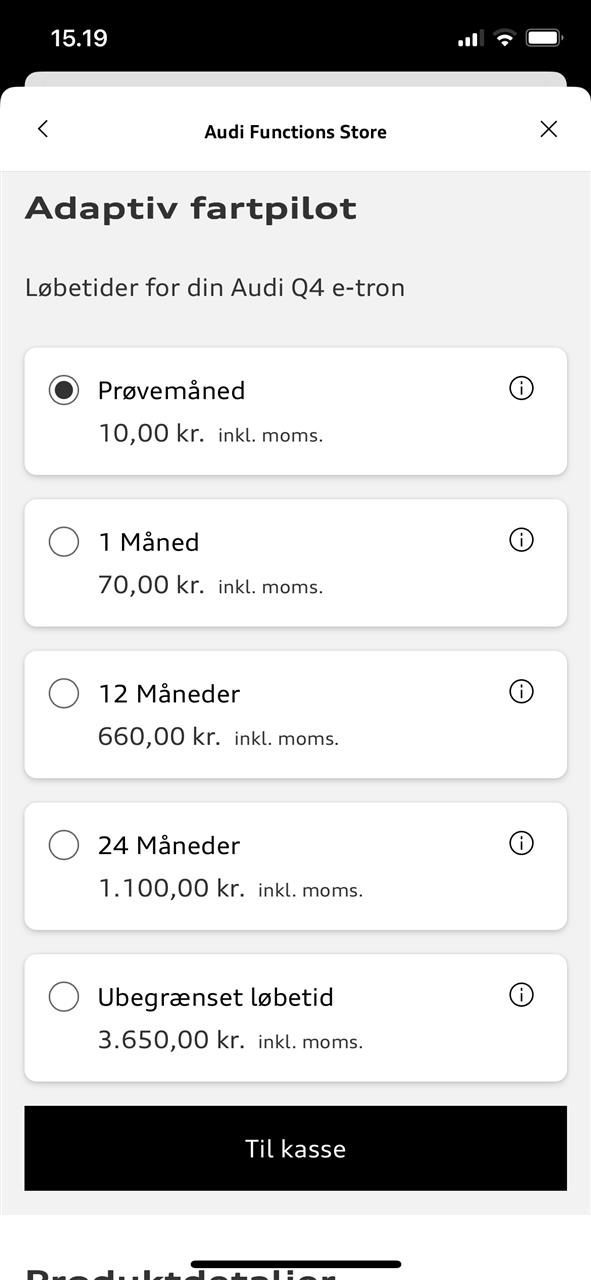591x1280 pixels.
Task: Show info for 24 Måneder option
Action: [x=521, y=843]
